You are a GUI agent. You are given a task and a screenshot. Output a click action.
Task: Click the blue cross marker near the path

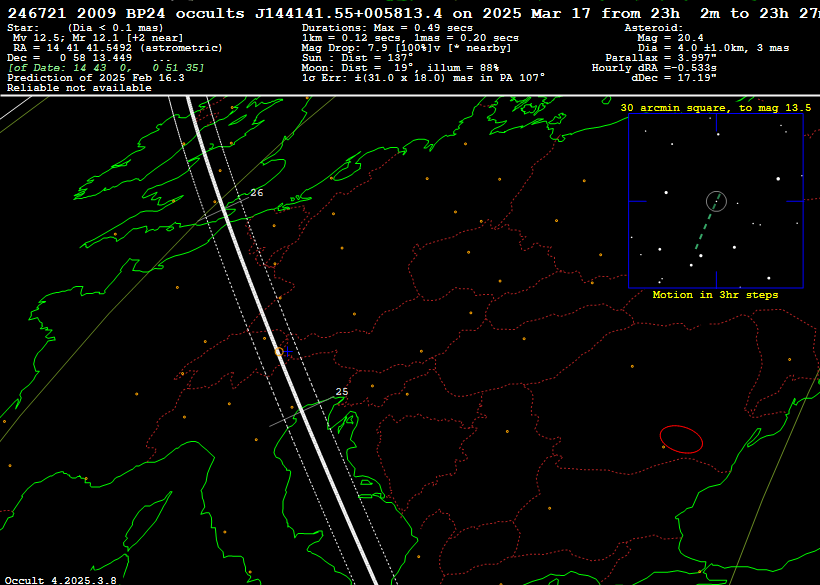coord(288,352)
